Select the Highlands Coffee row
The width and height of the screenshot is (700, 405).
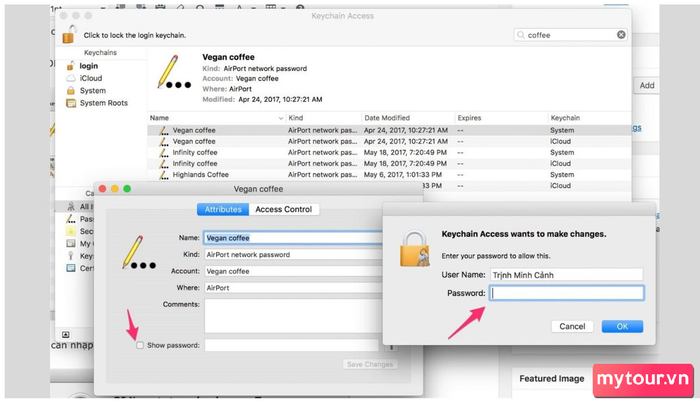pos(389,175)
